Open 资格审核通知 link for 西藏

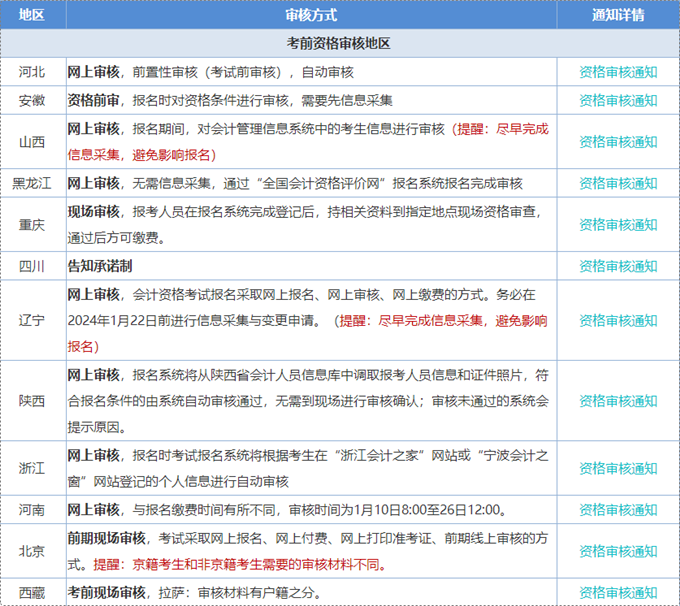[618, 593]
